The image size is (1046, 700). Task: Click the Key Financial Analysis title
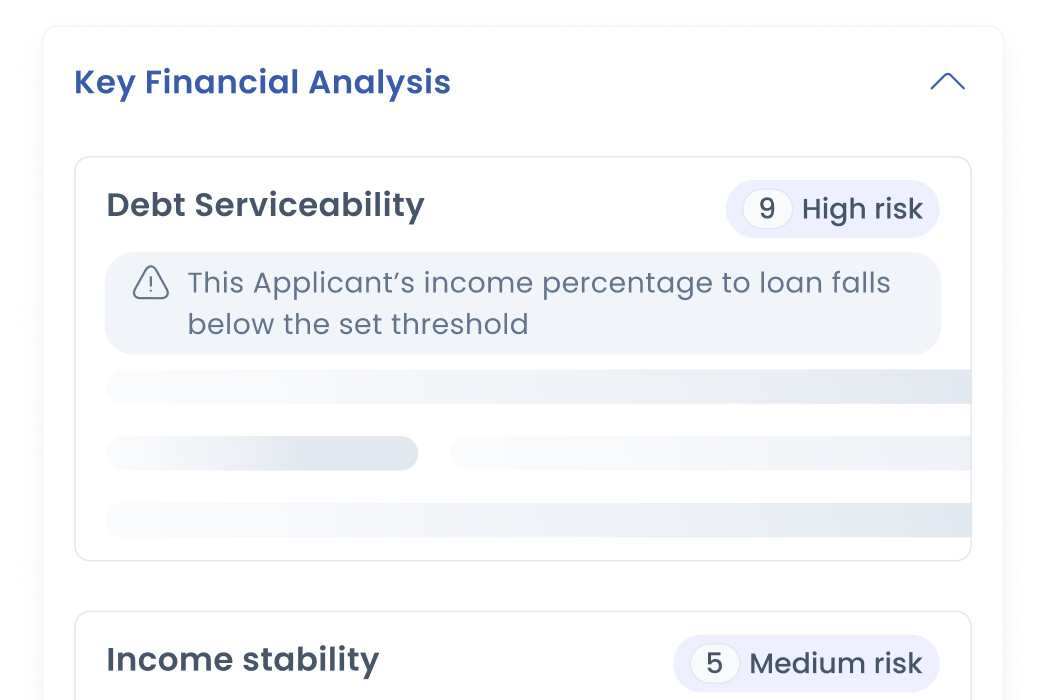[x=262, y=82]
